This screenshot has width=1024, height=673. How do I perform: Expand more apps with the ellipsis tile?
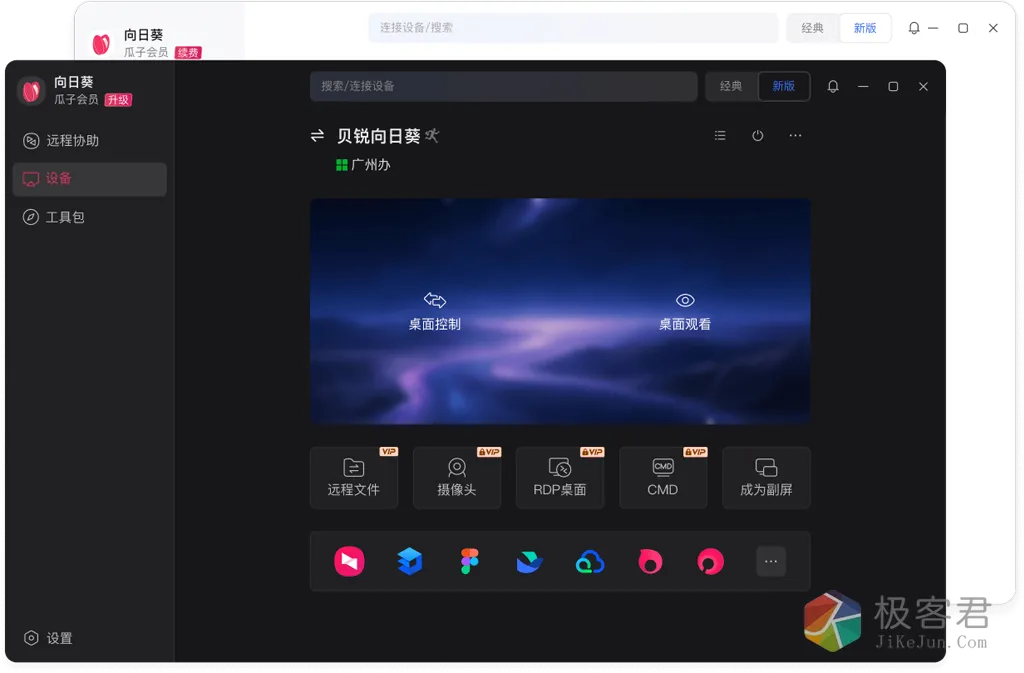click(770, 562)
